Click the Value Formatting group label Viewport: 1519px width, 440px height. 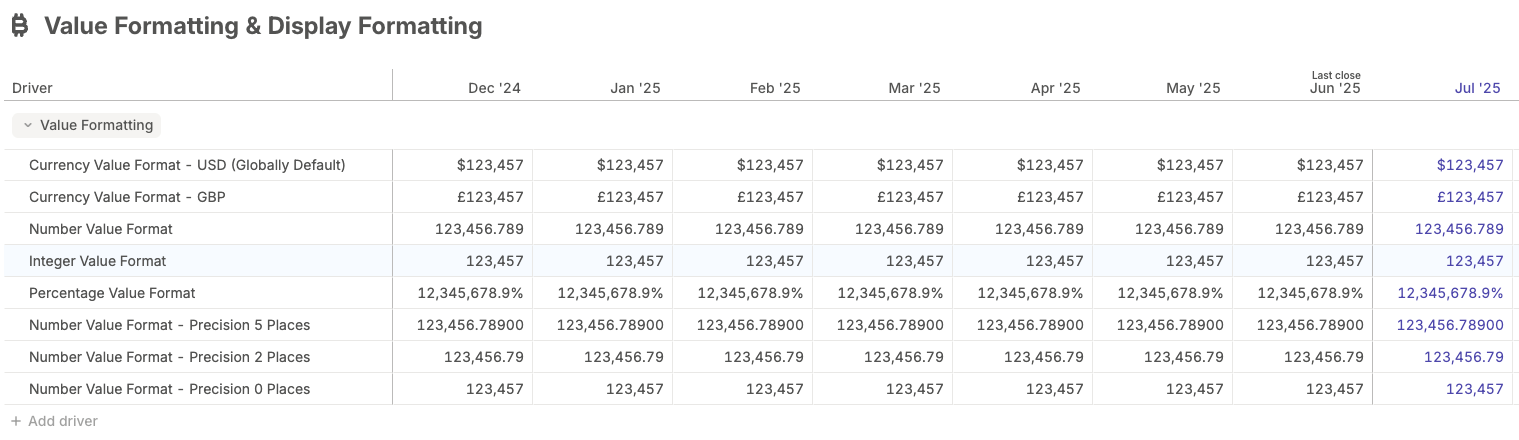pyautogui.click(x=96, y=126)
